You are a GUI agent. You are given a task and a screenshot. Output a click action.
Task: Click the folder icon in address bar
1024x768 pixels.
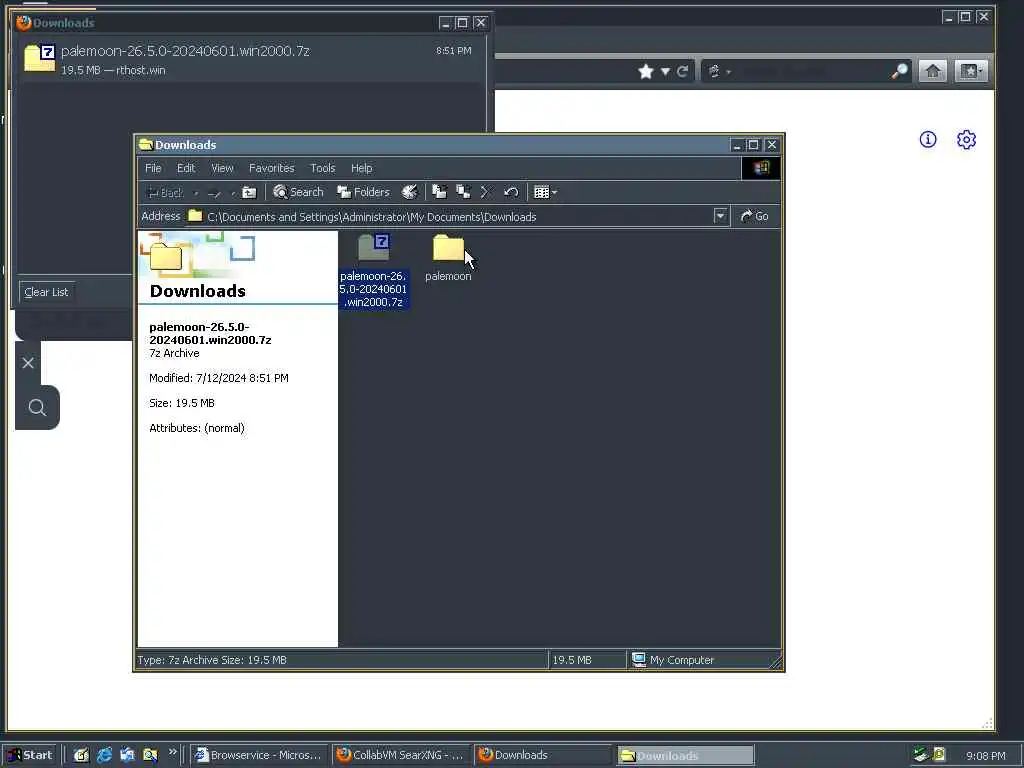(x=195, y=216)
